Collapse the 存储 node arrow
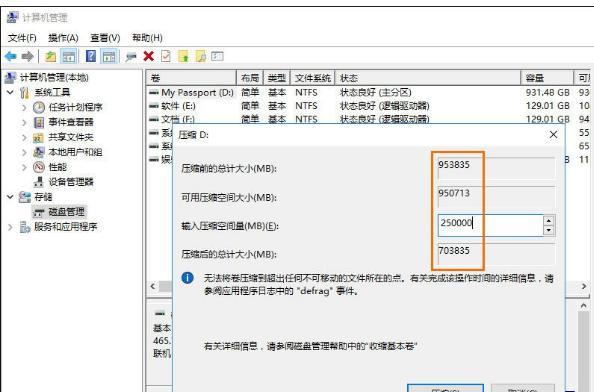This screenshot has height=392, width=594. pyautogui.click(x=11, y=197)
